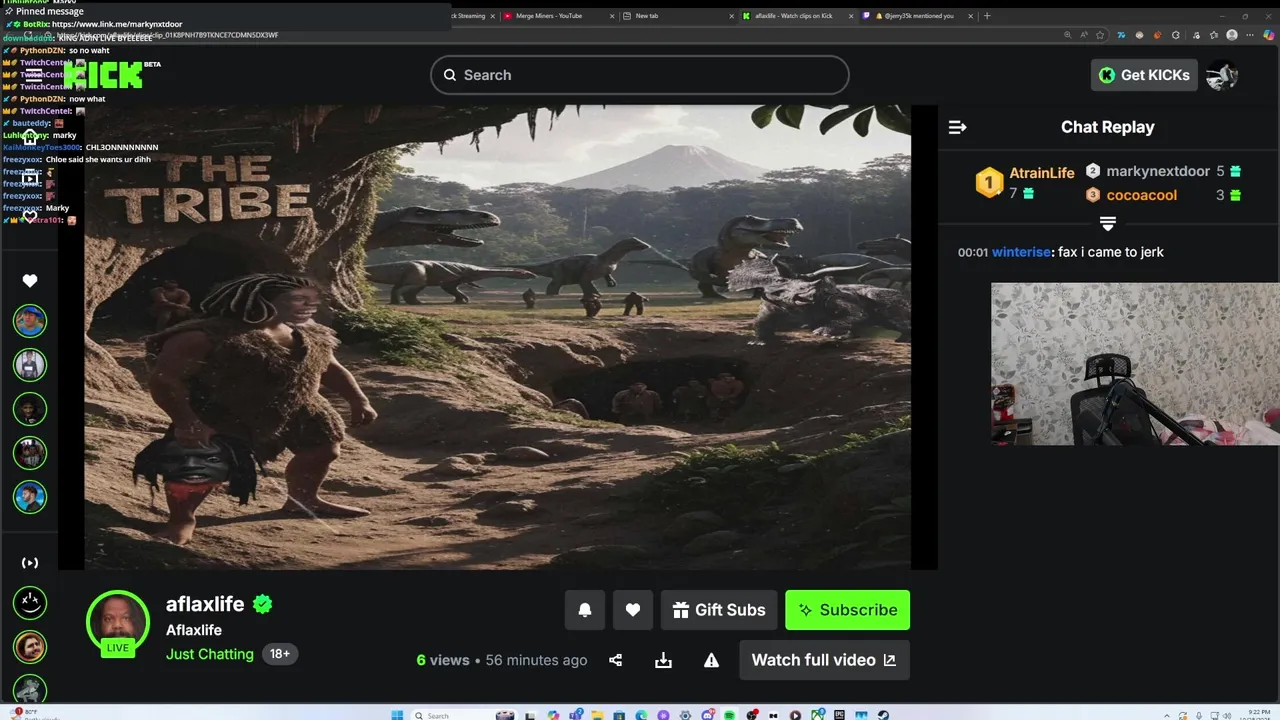Screen dimensions: 1280x720
Task: Click the notification bell for aflaxlife
Action: click(585, 610)
